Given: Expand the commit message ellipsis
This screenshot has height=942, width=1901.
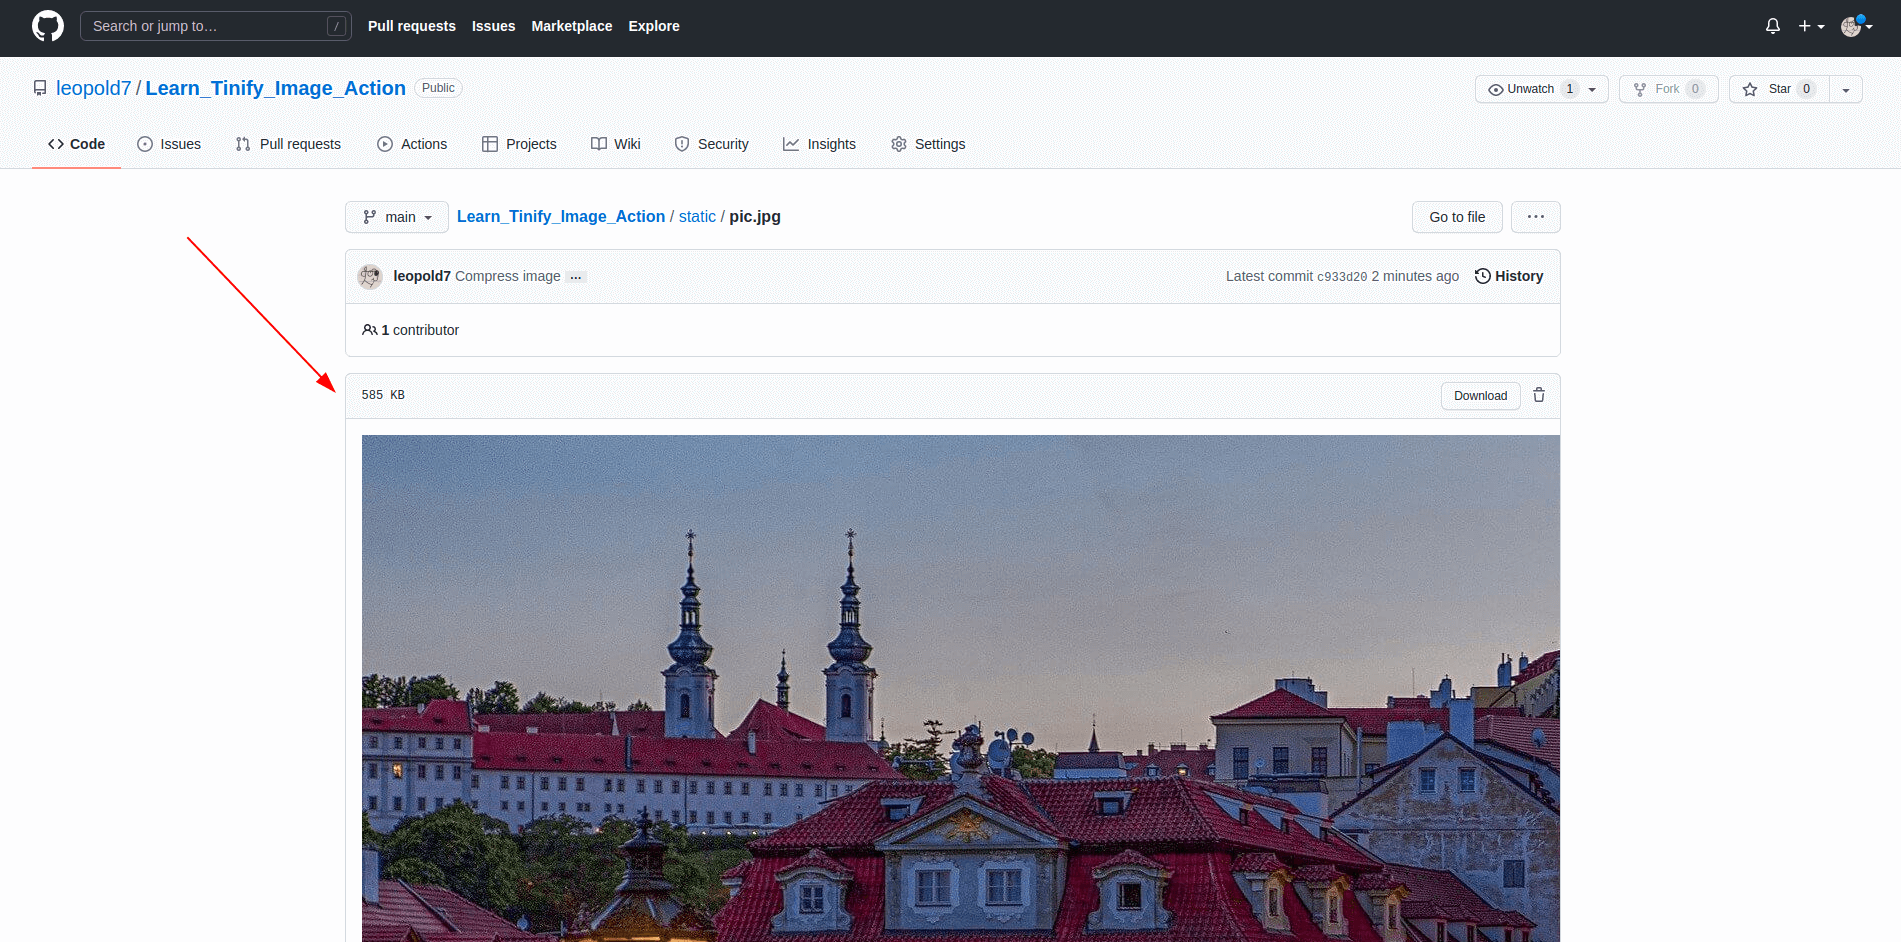Looking at the screenshot, I should 575,277.
